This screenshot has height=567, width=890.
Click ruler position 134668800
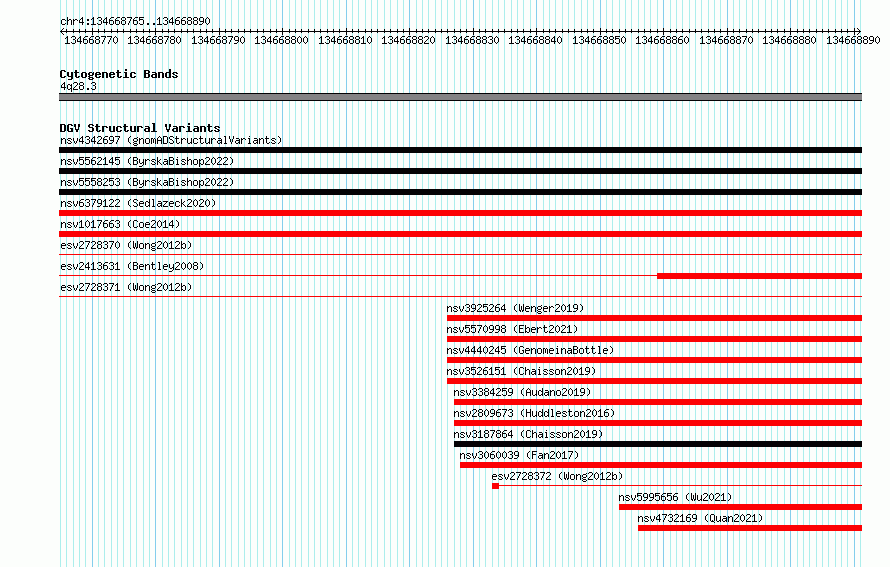[282, 40]
